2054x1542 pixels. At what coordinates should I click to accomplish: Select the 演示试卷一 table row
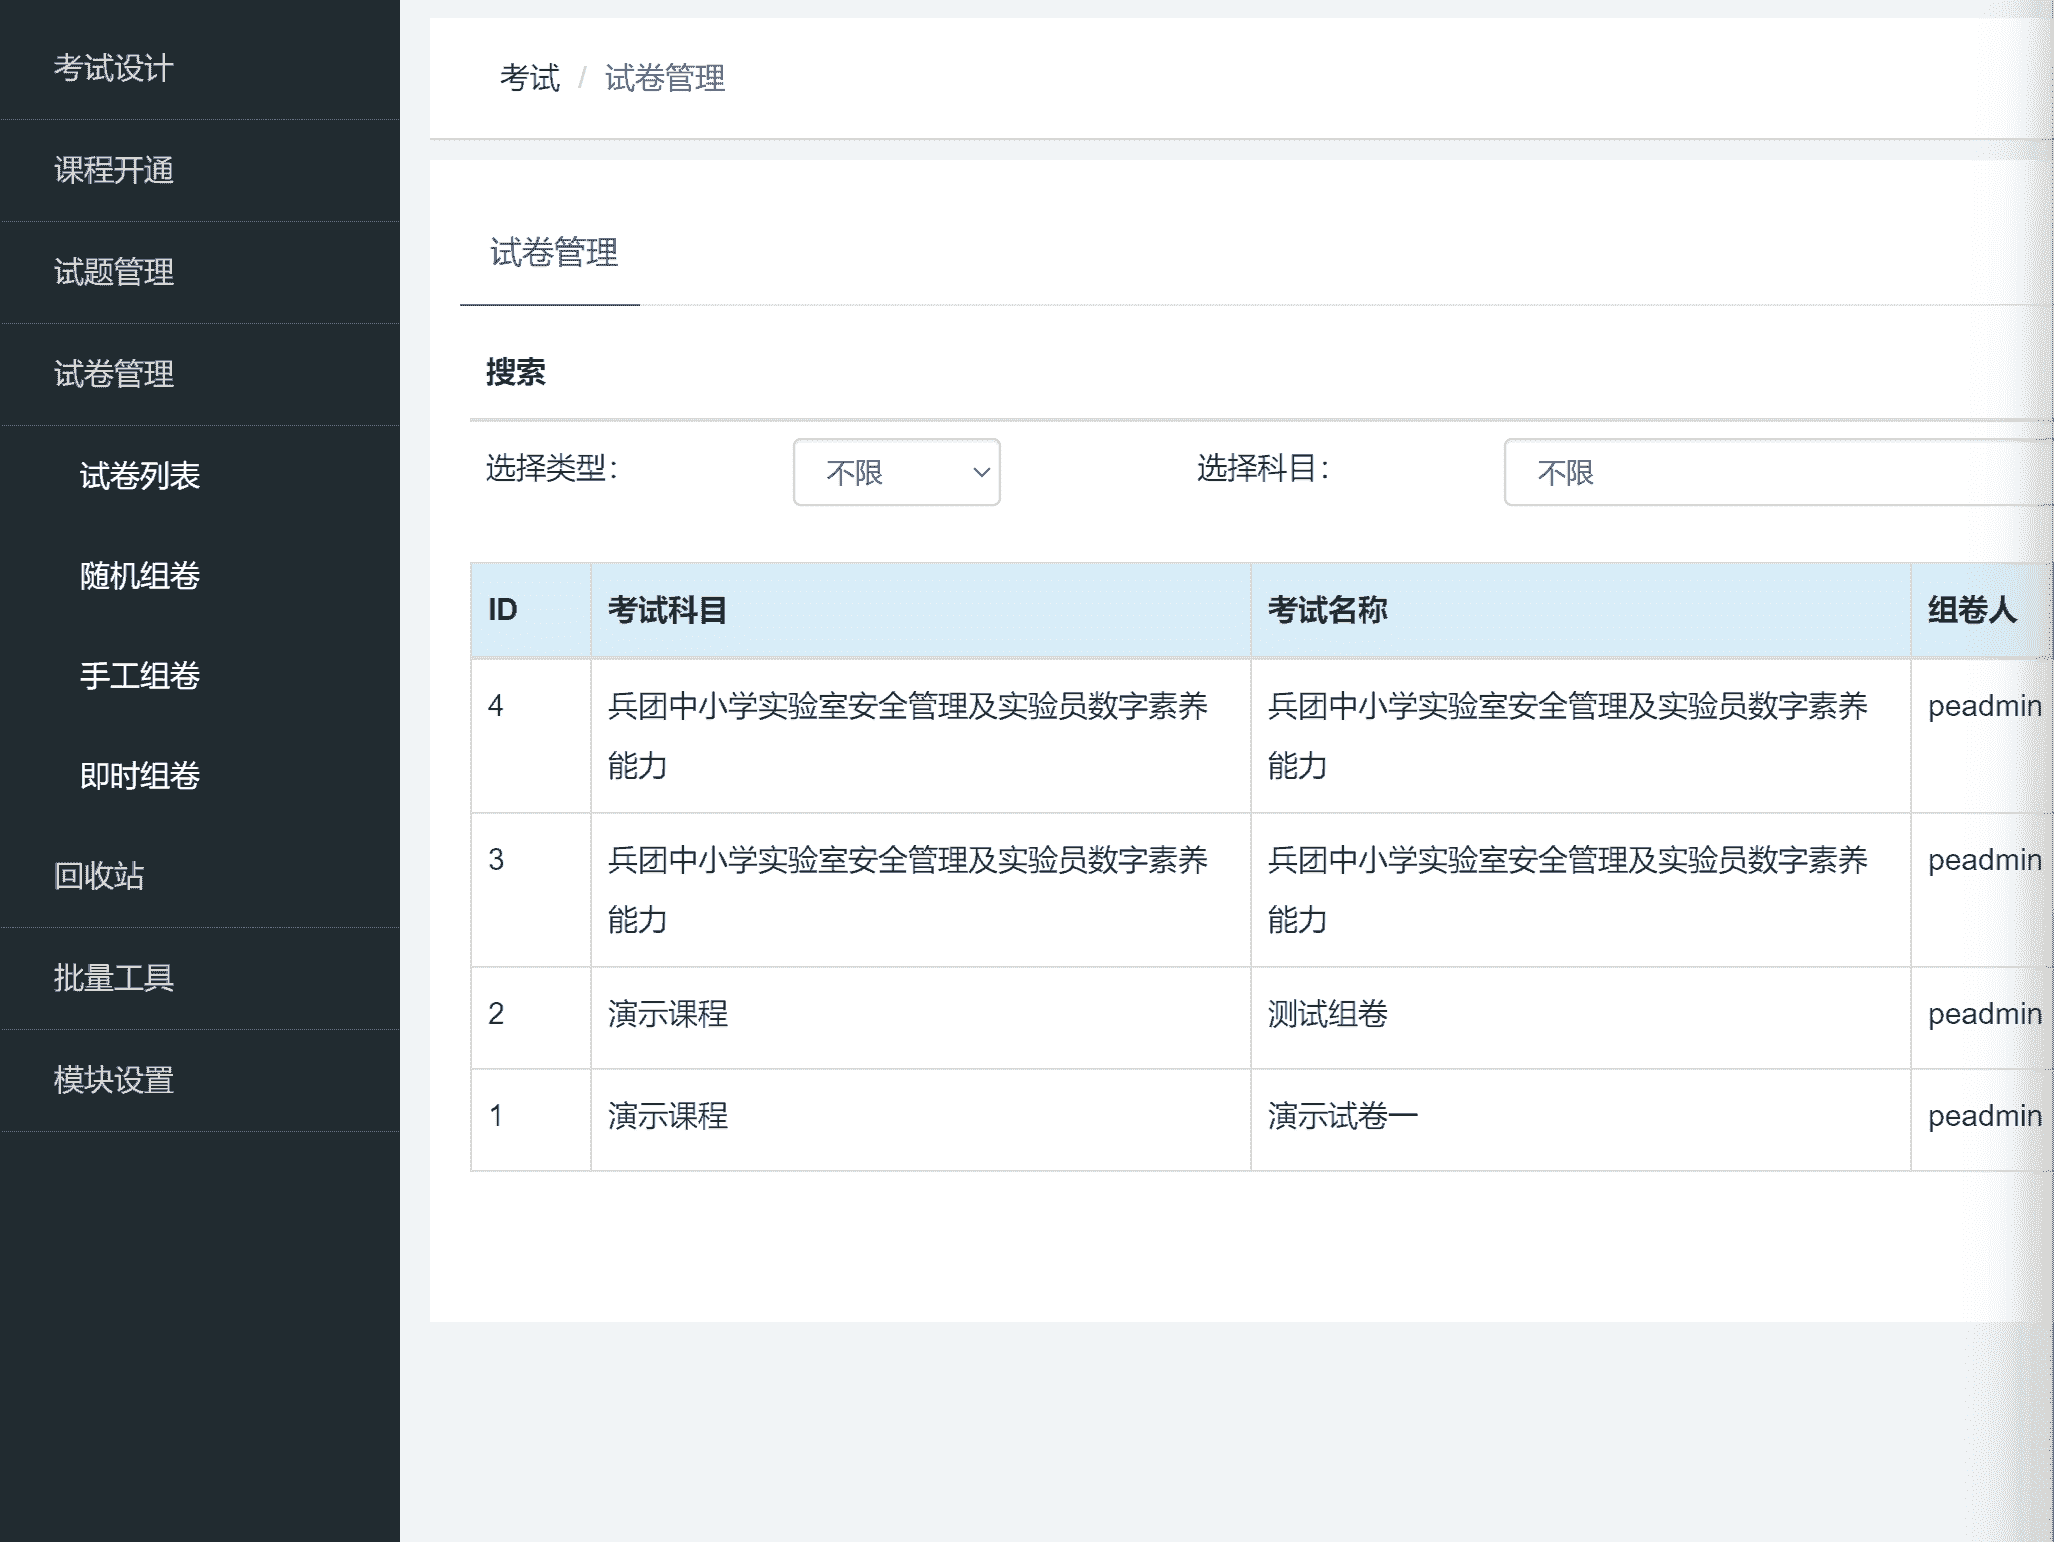[x=1342, y=1116]
